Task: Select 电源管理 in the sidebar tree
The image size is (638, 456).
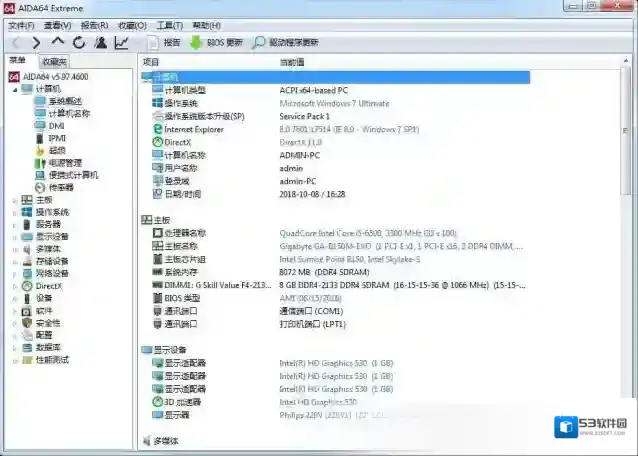Action: [x=65, y=163]
